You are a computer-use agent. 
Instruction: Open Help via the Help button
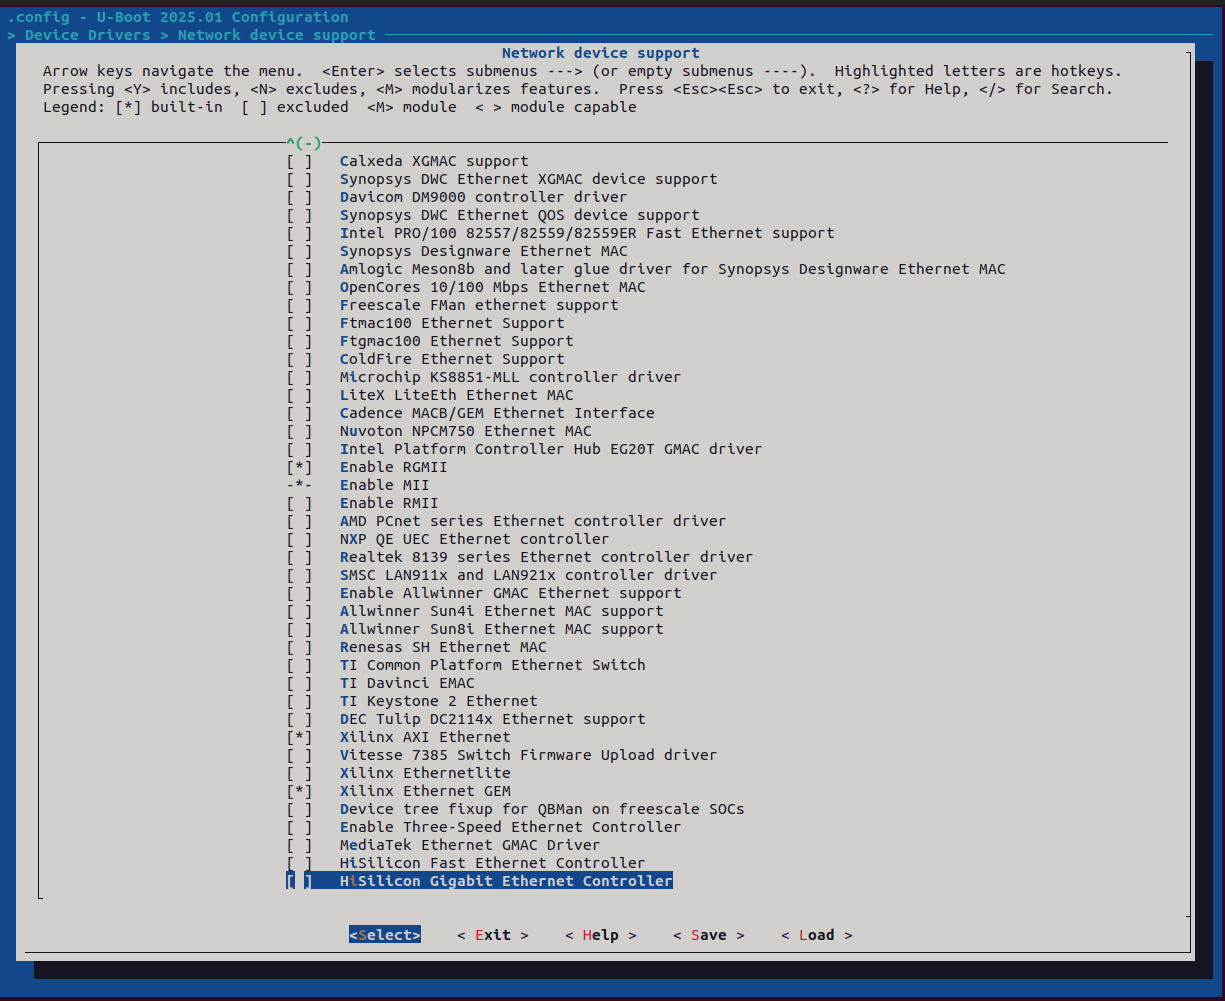click(601, 935)
